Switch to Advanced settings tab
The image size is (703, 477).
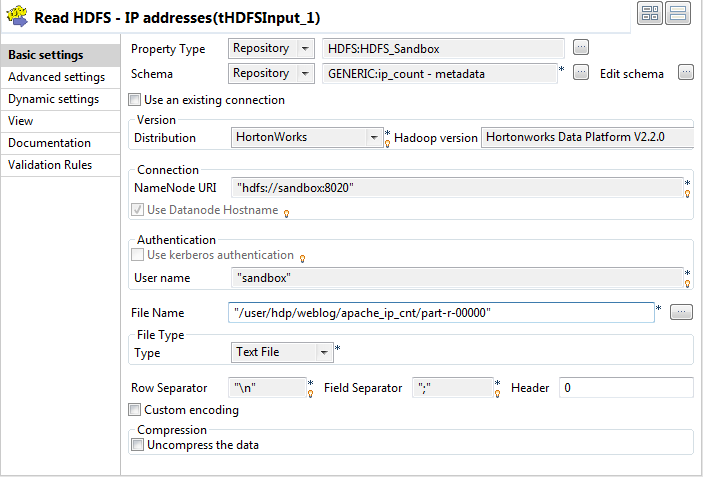coord(56,77)
